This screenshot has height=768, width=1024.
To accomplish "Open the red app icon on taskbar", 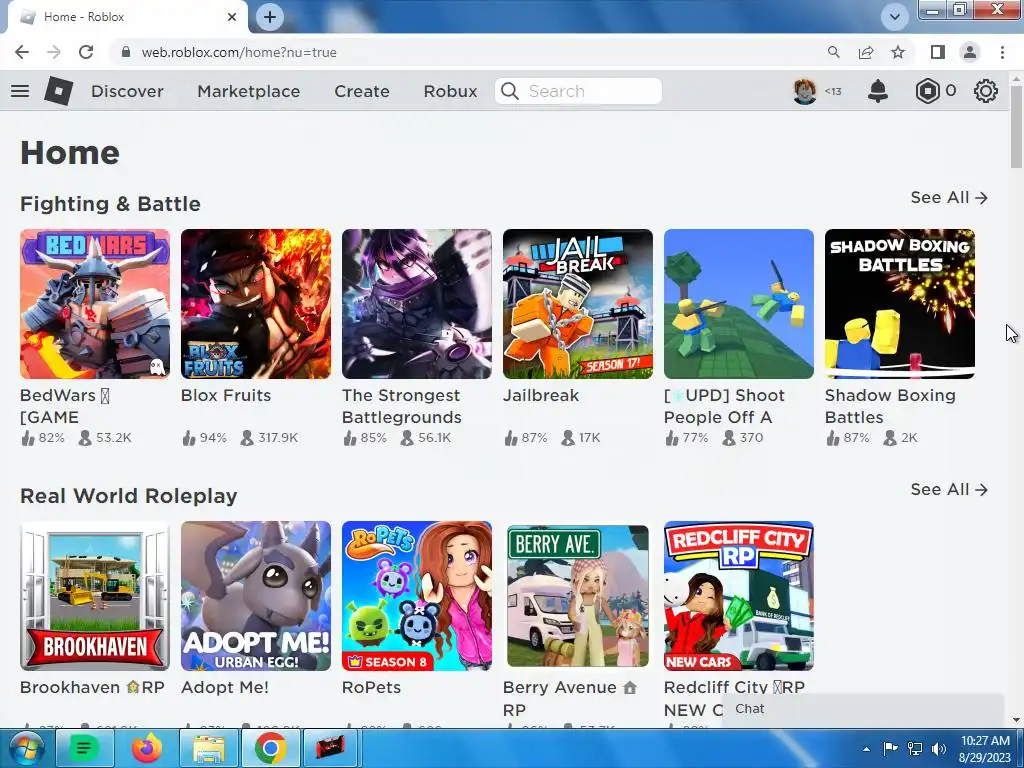I will tap(332, 748).
